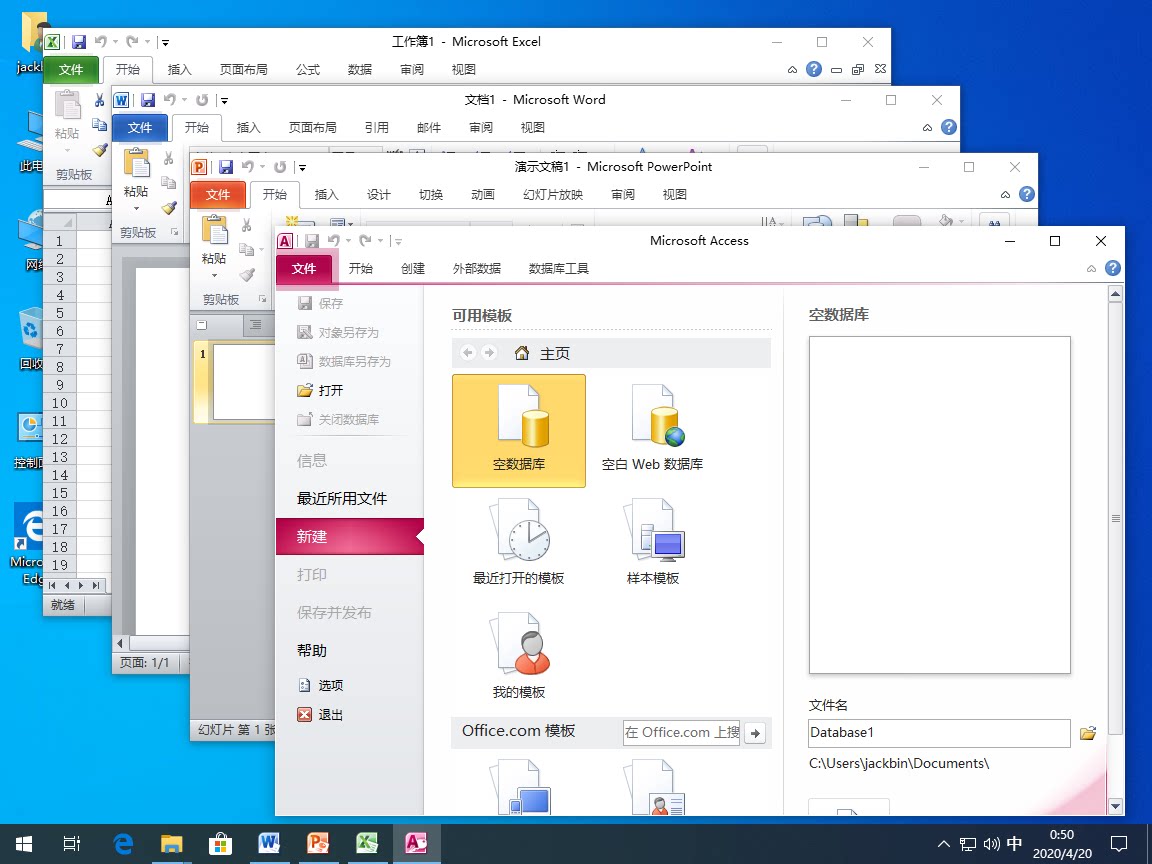The width and height of the screenshot is (1152, 864).
Task: Click the PowerPoint icon in the taskbar
Action: [318, 843]
